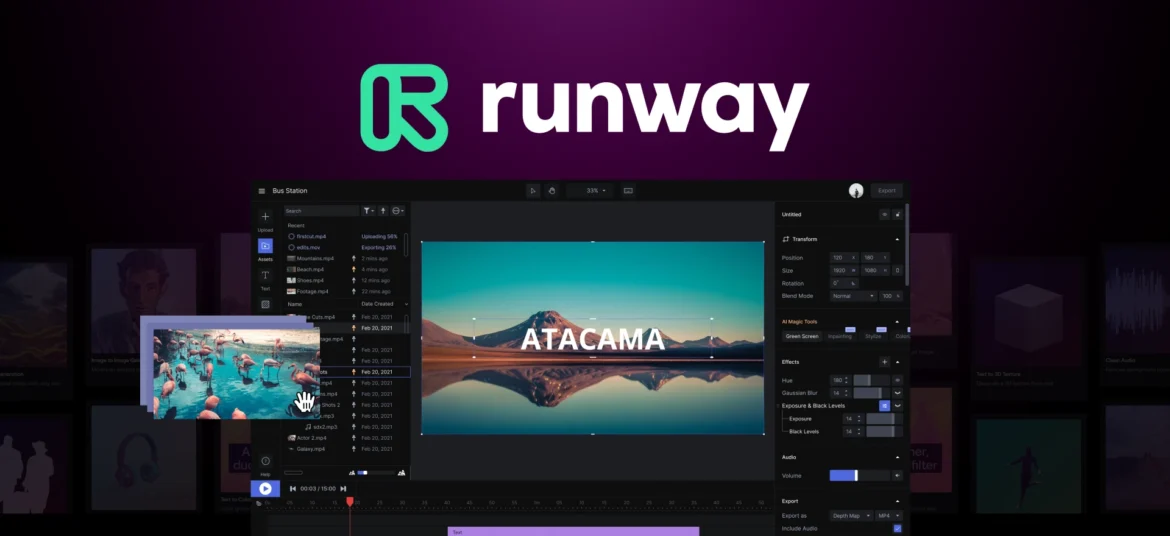Screen dimensions: 1170x536
Task: Click the red timeline playhead marker
Action: coord(349,502)
